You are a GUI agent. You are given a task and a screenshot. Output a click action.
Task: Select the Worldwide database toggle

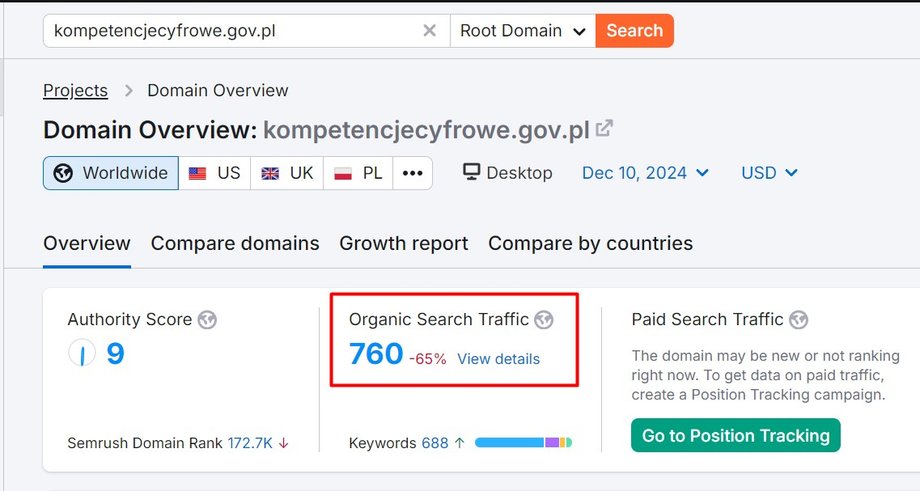[111, 173]
